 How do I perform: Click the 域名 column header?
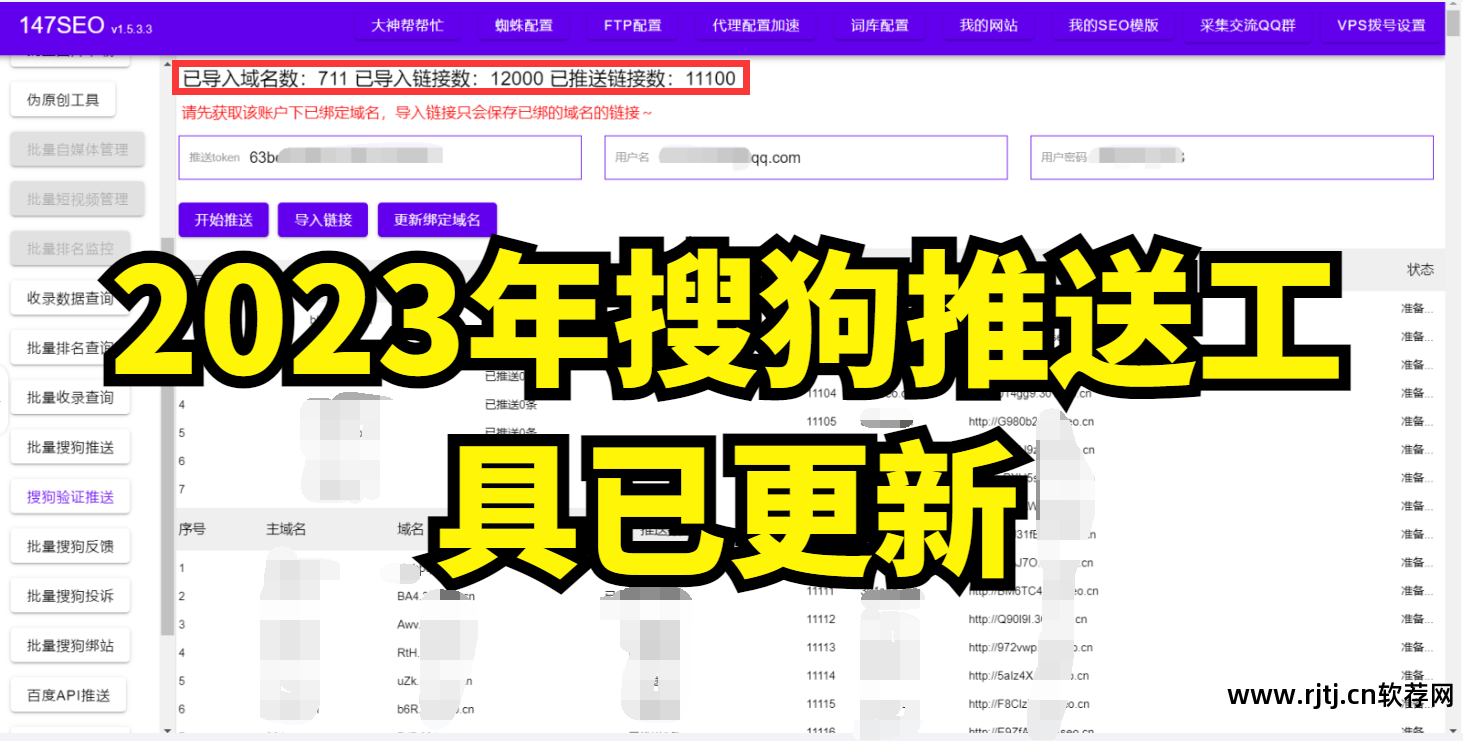point(411,529)
